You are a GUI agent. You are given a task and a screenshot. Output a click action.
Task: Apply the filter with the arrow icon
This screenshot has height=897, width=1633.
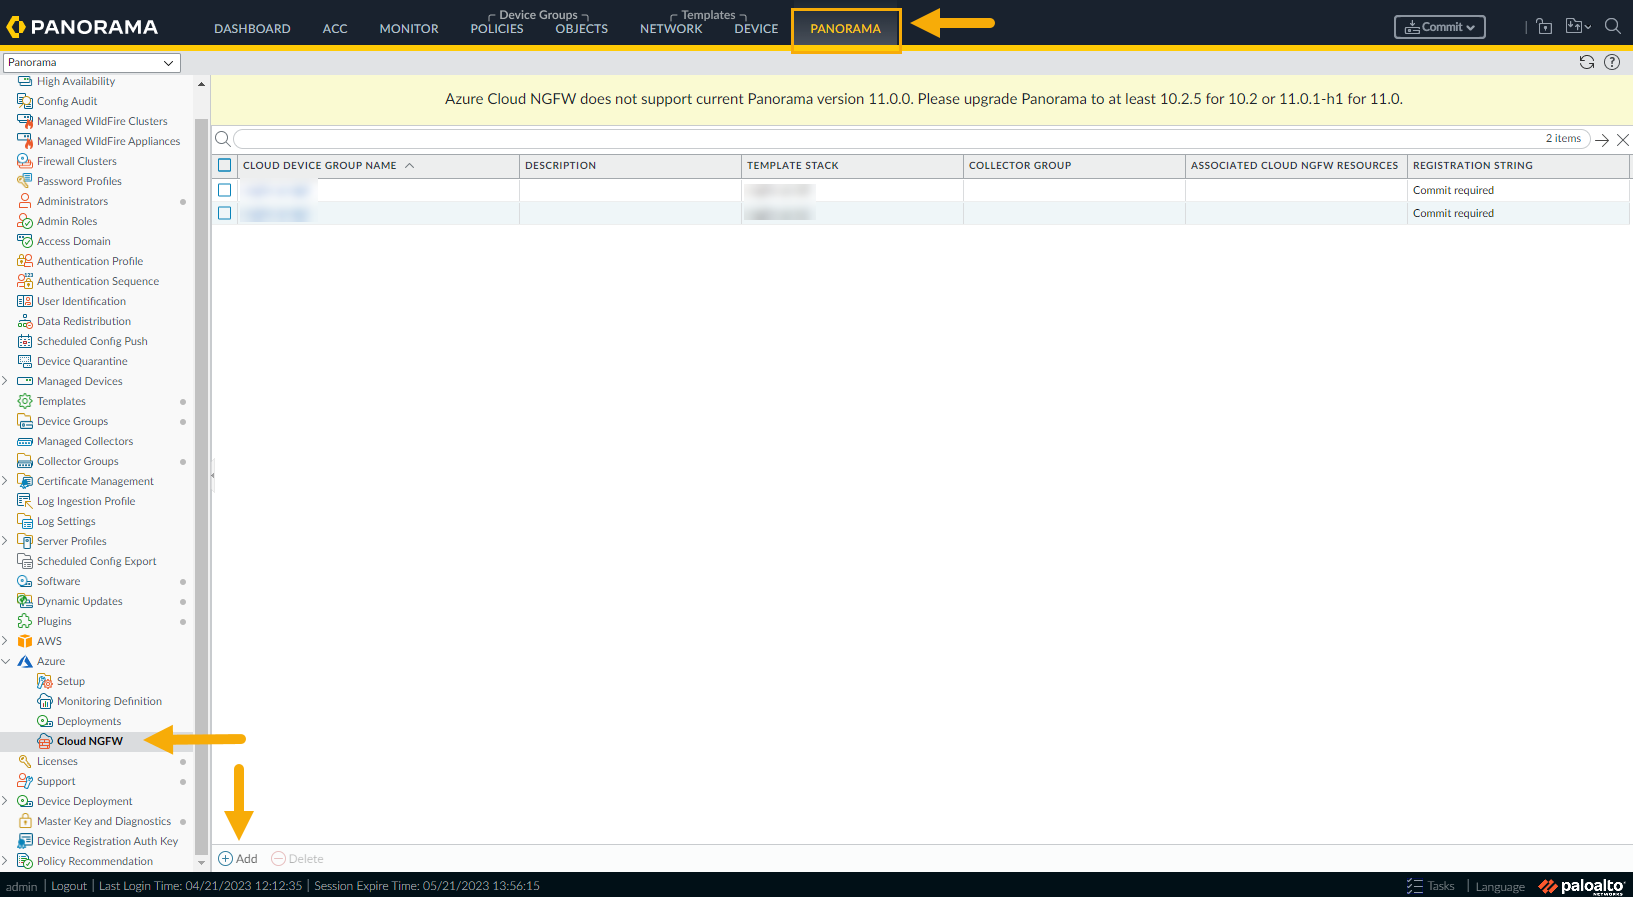pyautogui.click(x=1602, y=140)
